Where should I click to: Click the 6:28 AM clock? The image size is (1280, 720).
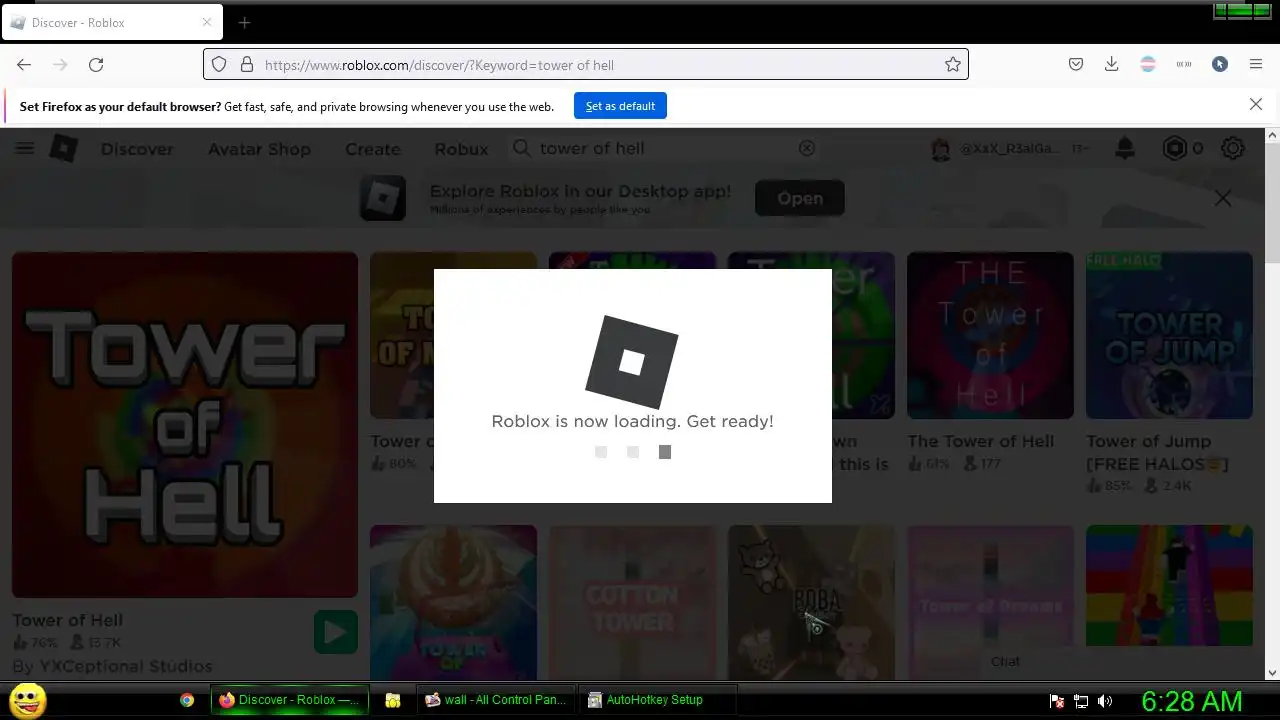point(1192,701)
